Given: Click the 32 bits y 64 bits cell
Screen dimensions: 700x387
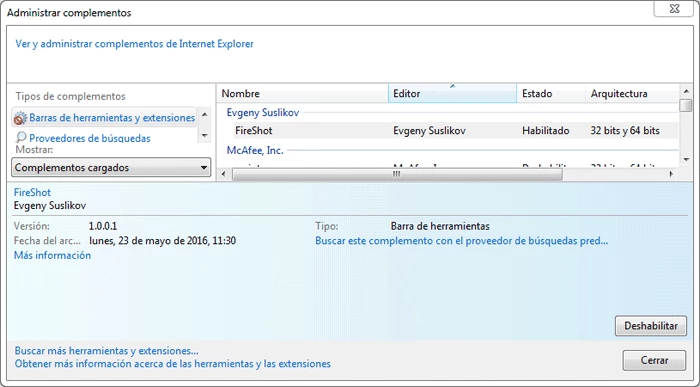Looking at the screenshot, I should 625,131.
